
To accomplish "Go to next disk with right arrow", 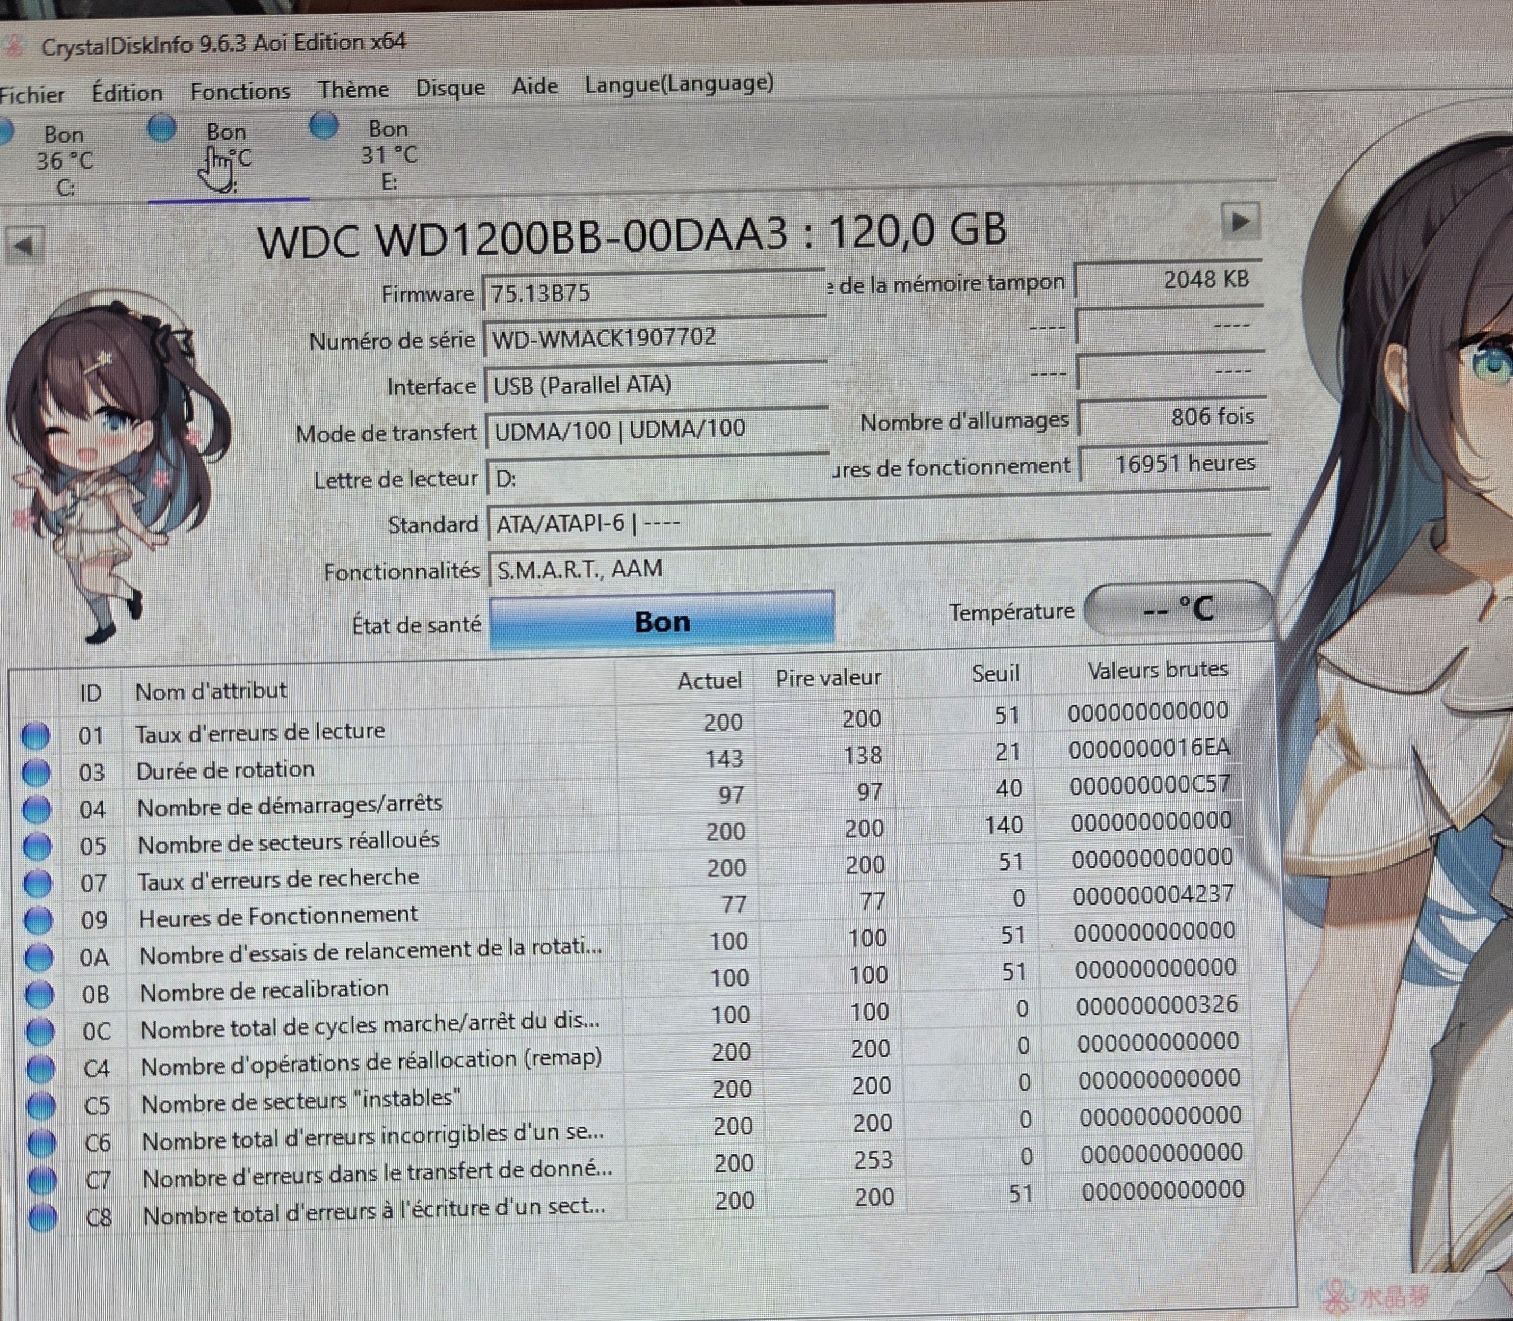I will click(1240, 221).
